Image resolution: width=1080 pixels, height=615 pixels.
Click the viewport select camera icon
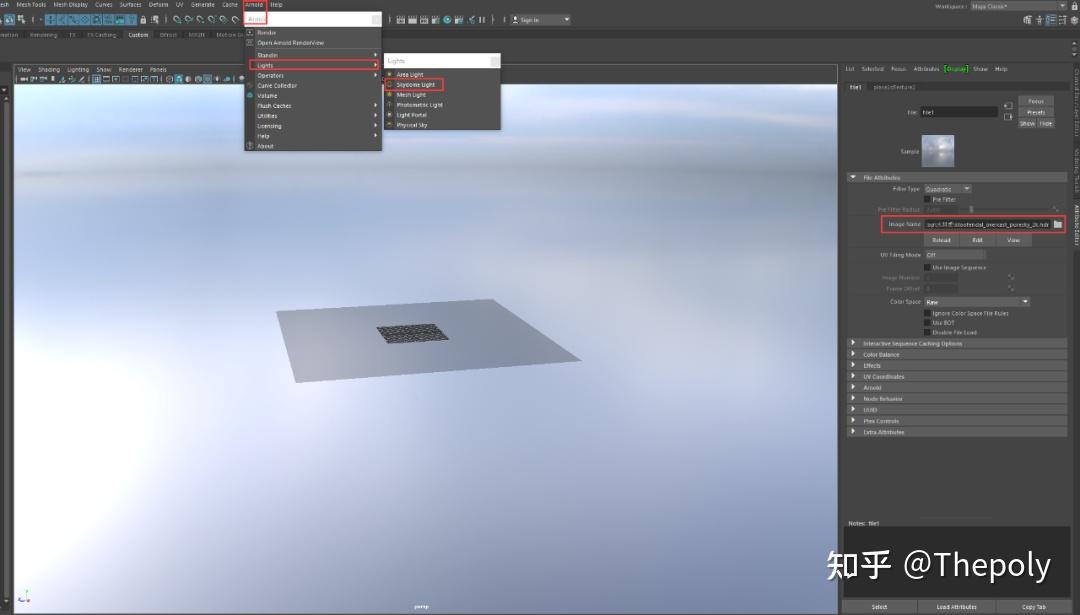point(23,79)
